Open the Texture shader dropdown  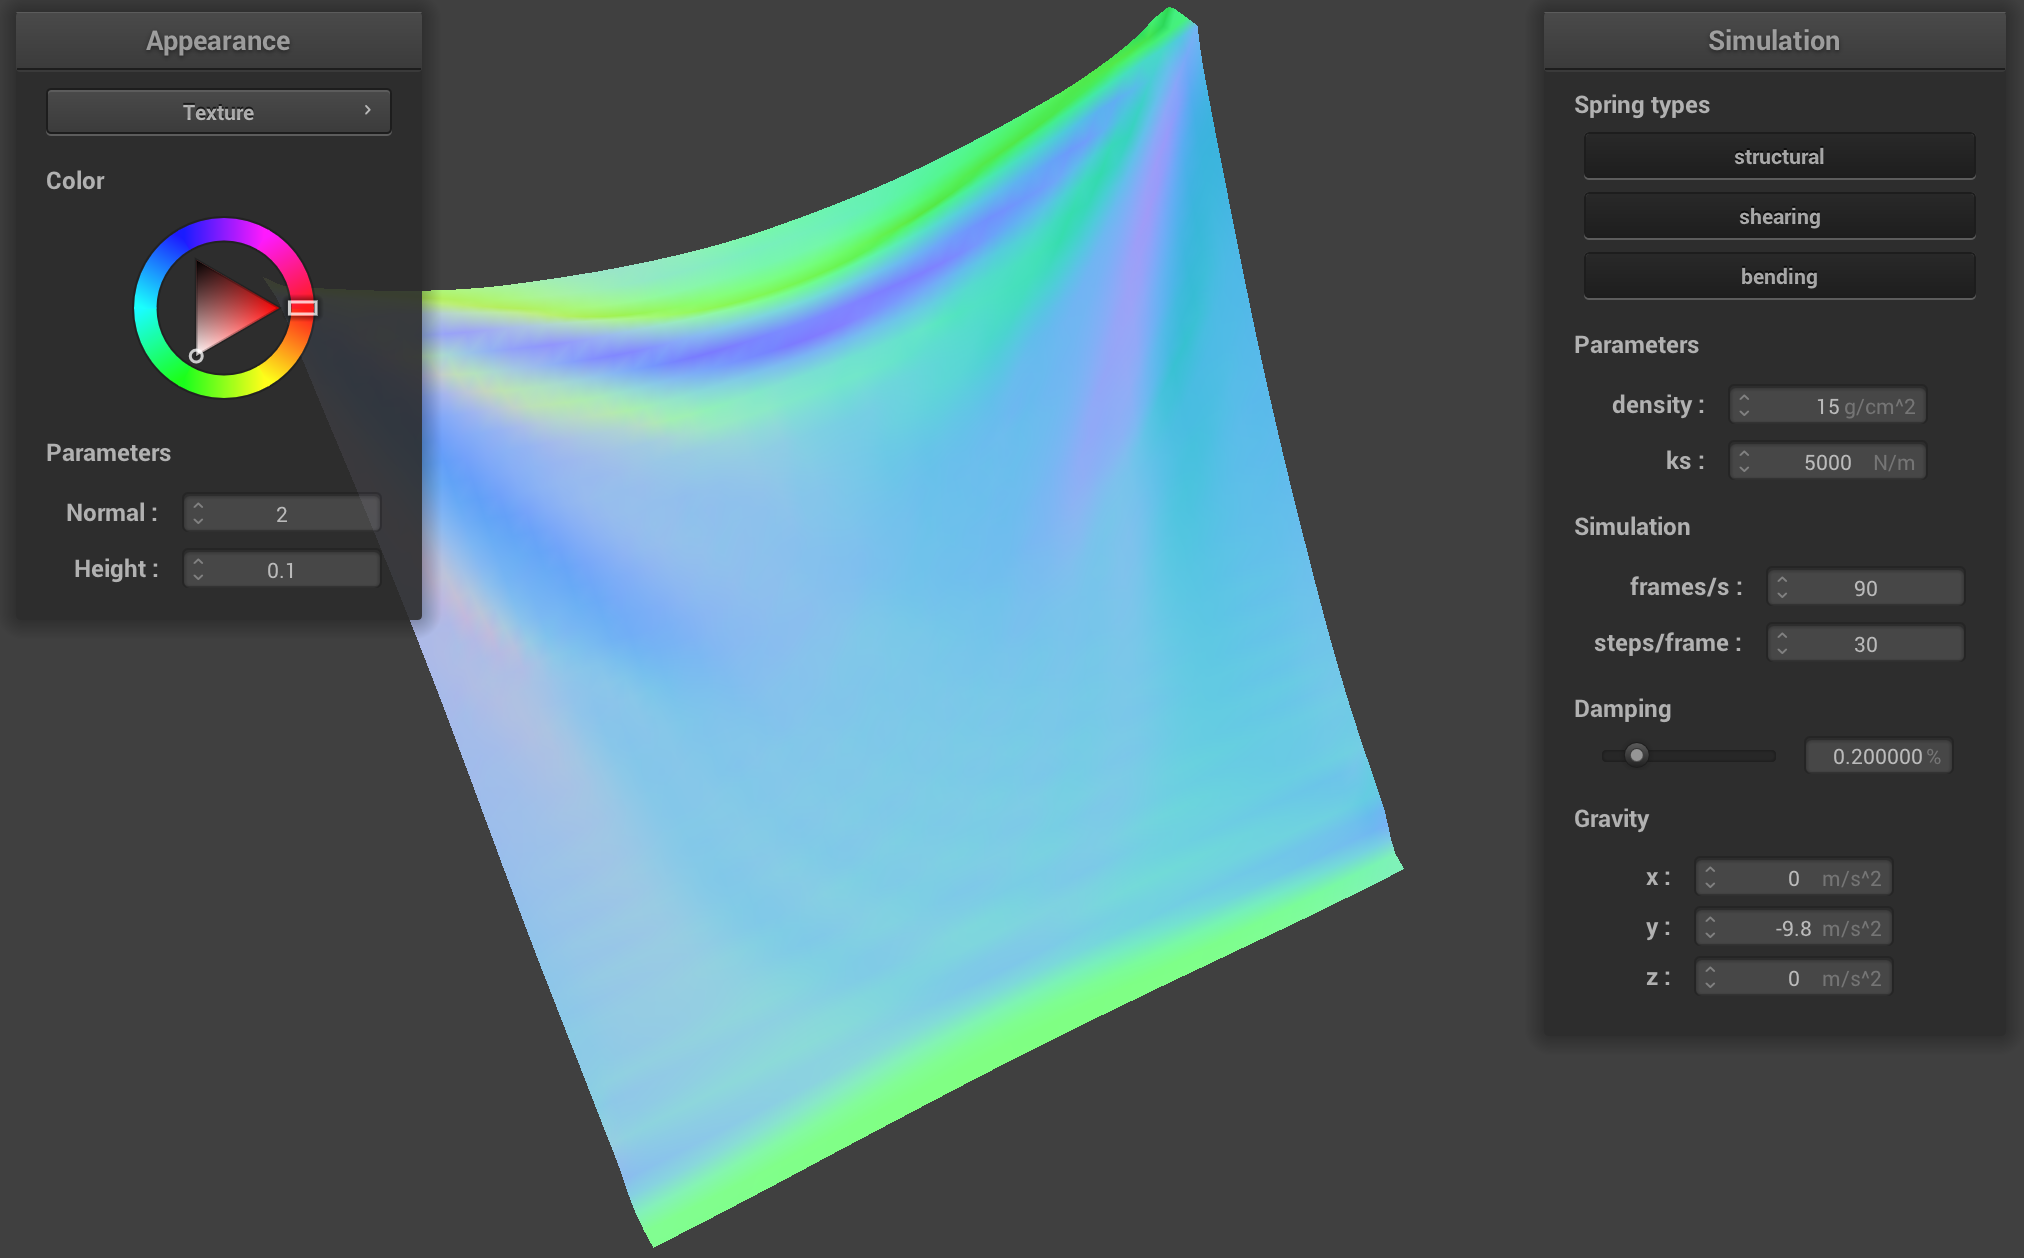(x=218, y=112)
